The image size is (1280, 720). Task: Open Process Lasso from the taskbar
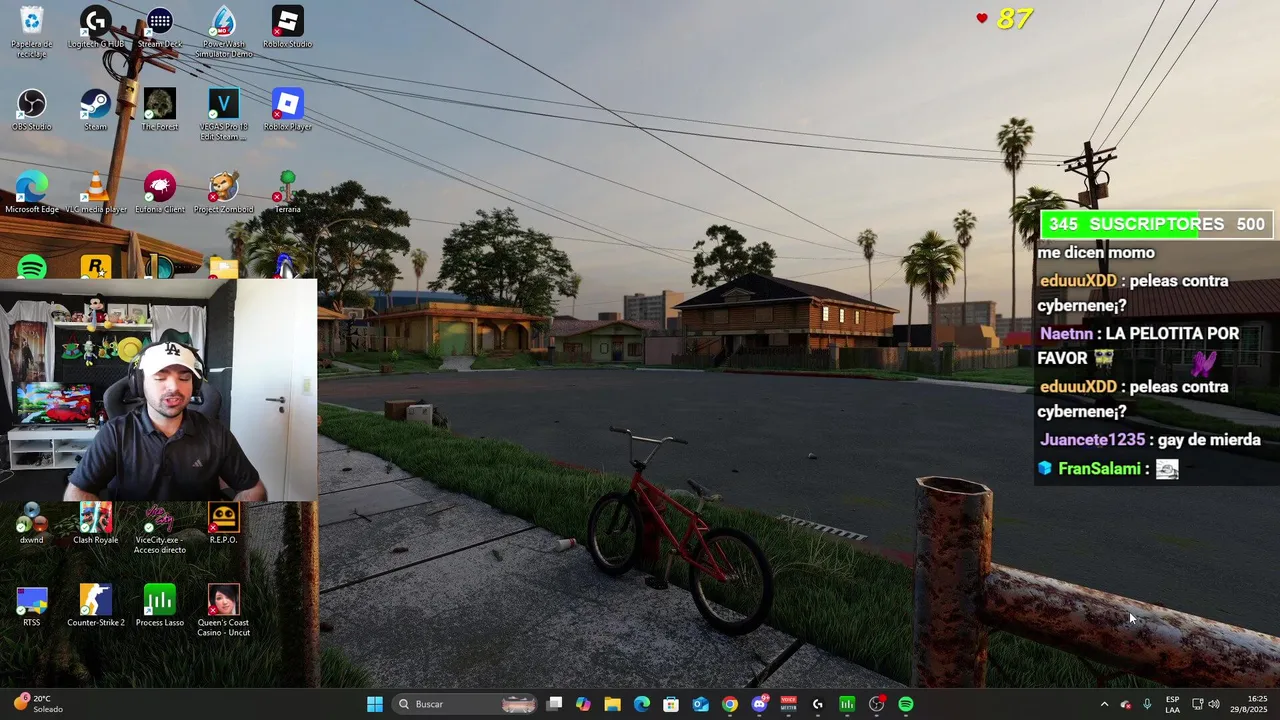(847, 704)
